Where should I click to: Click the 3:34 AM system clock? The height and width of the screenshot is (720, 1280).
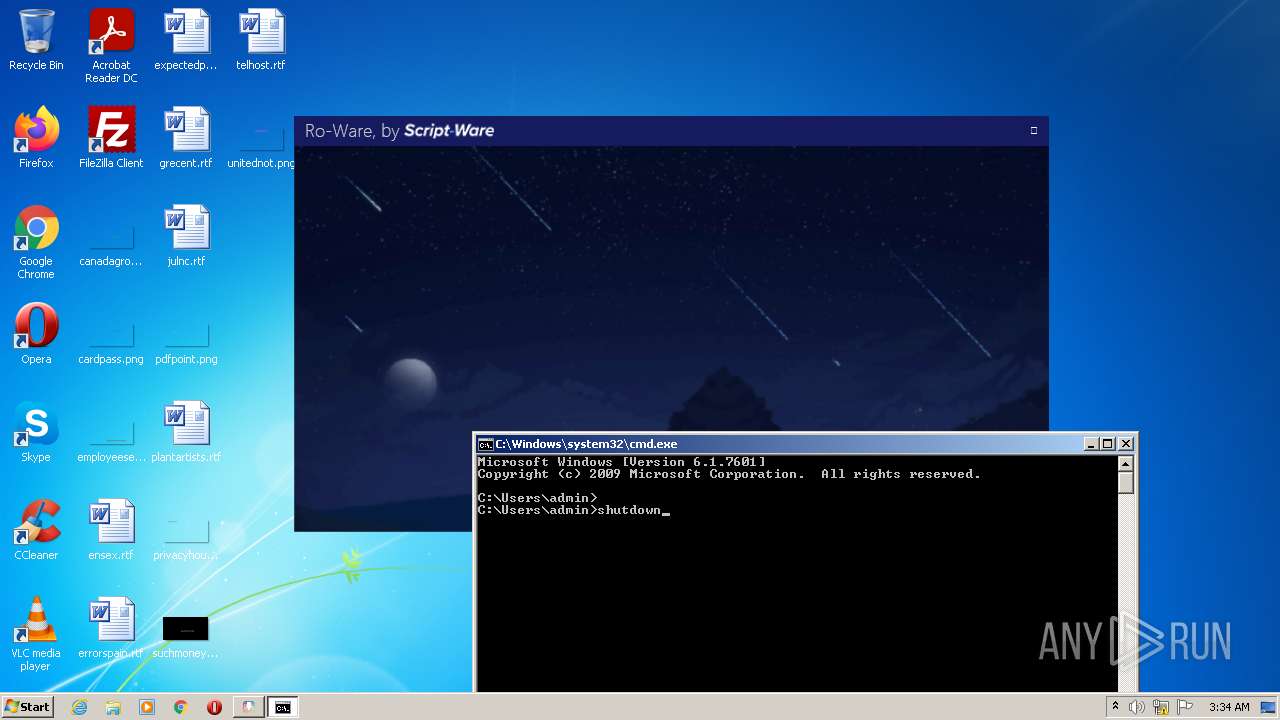pos(1229,707)
